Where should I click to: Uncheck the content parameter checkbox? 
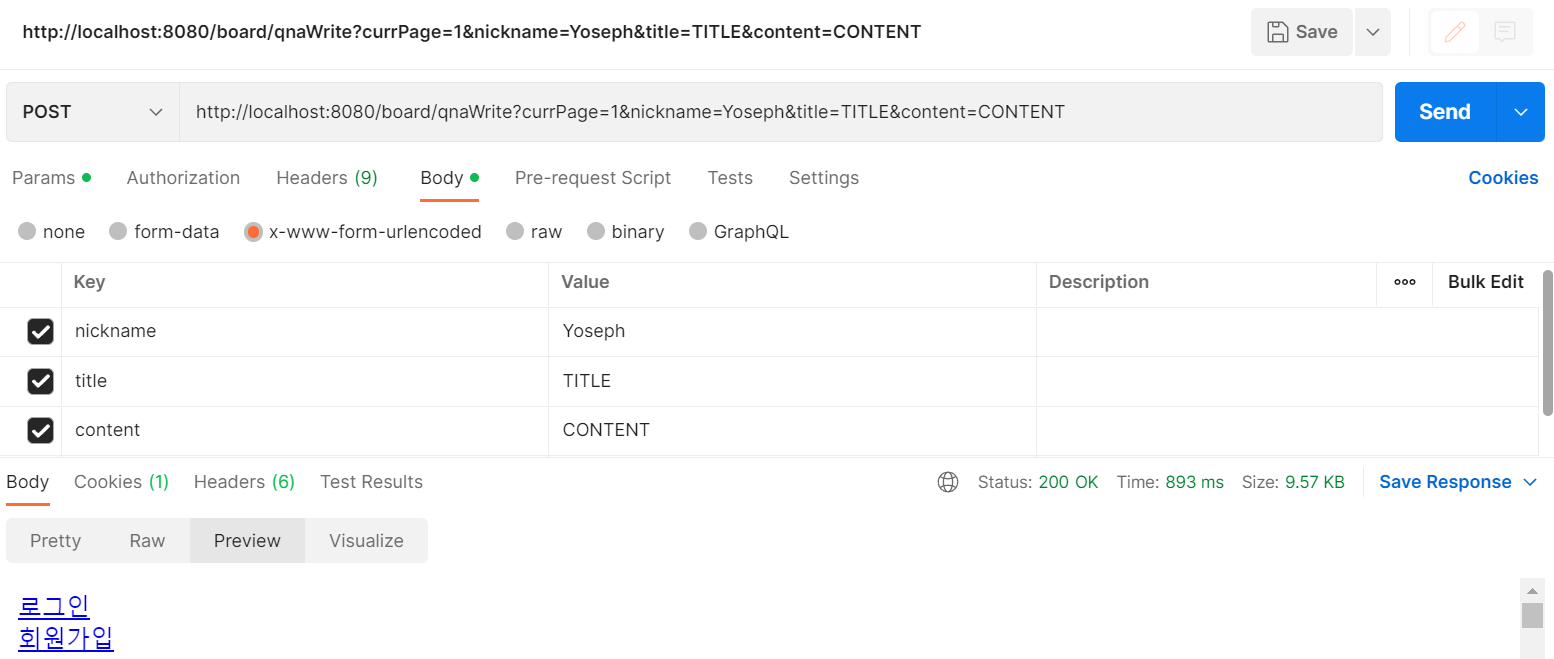pyautogui.click(x=40, y=430)
